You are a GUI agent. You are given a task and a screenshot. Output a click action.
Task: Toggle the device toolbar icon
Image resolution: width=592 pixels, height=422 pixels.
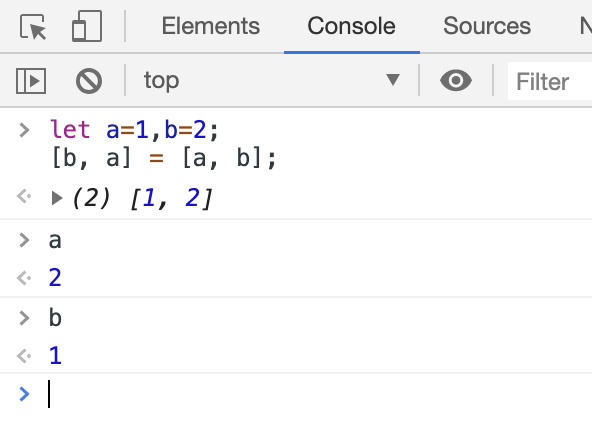point(87,26)
